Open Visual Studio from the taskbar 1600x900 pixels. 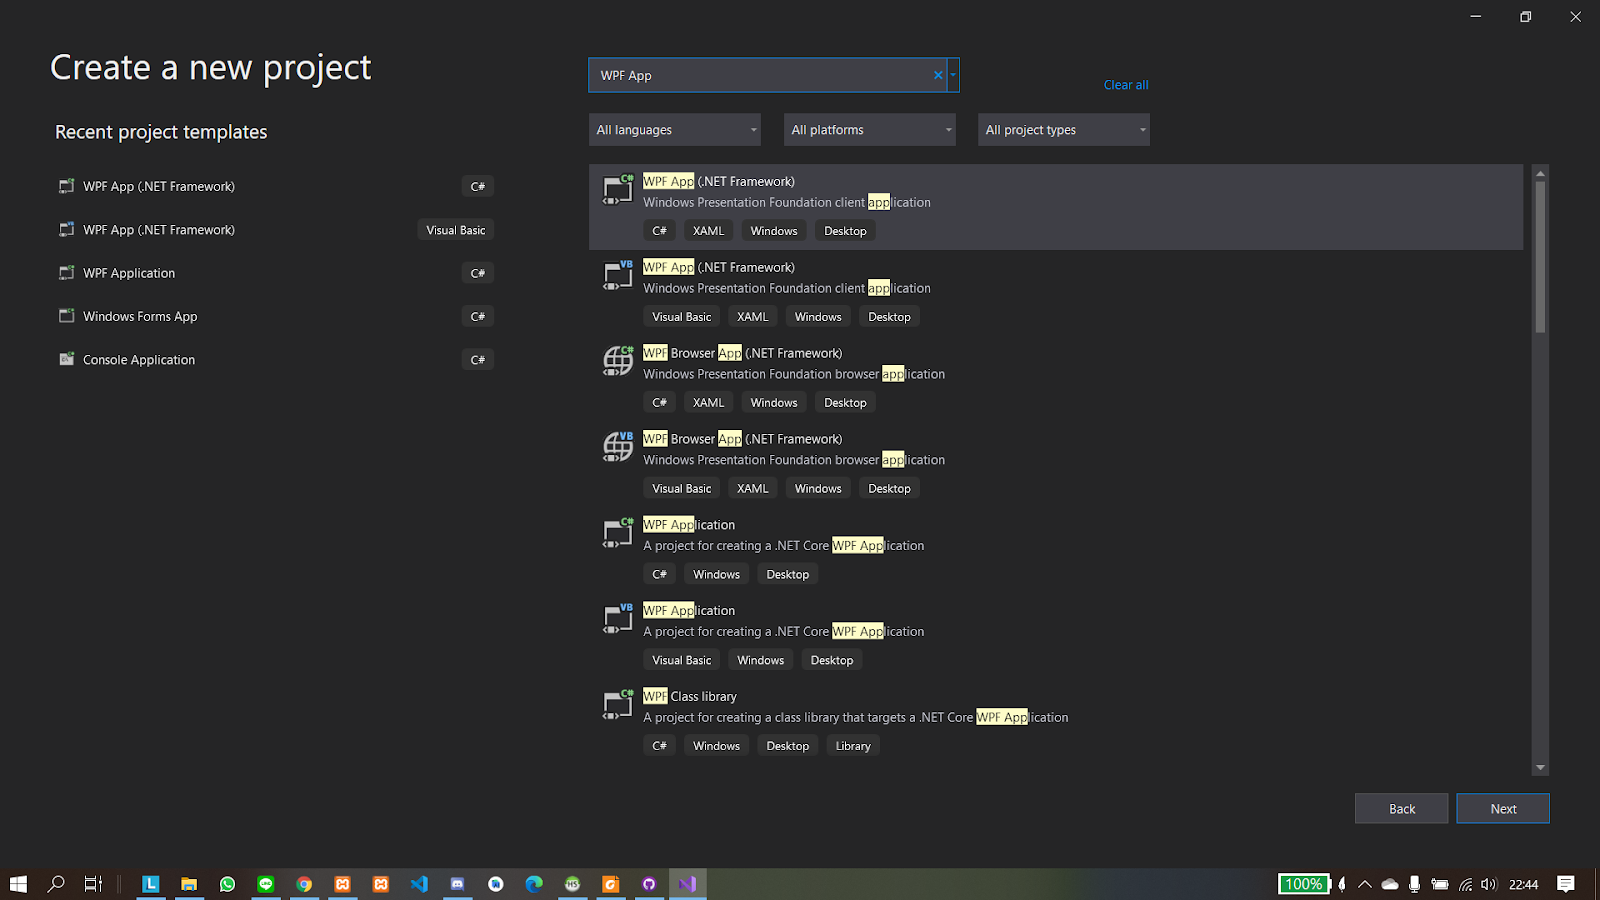tap(687, 884)
